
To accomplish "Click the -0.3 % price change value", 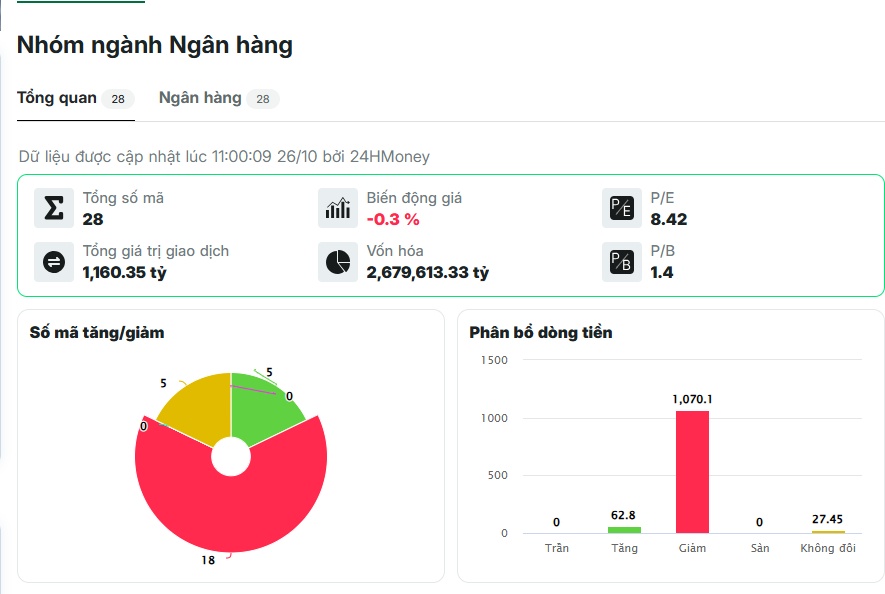I will 393,219.
